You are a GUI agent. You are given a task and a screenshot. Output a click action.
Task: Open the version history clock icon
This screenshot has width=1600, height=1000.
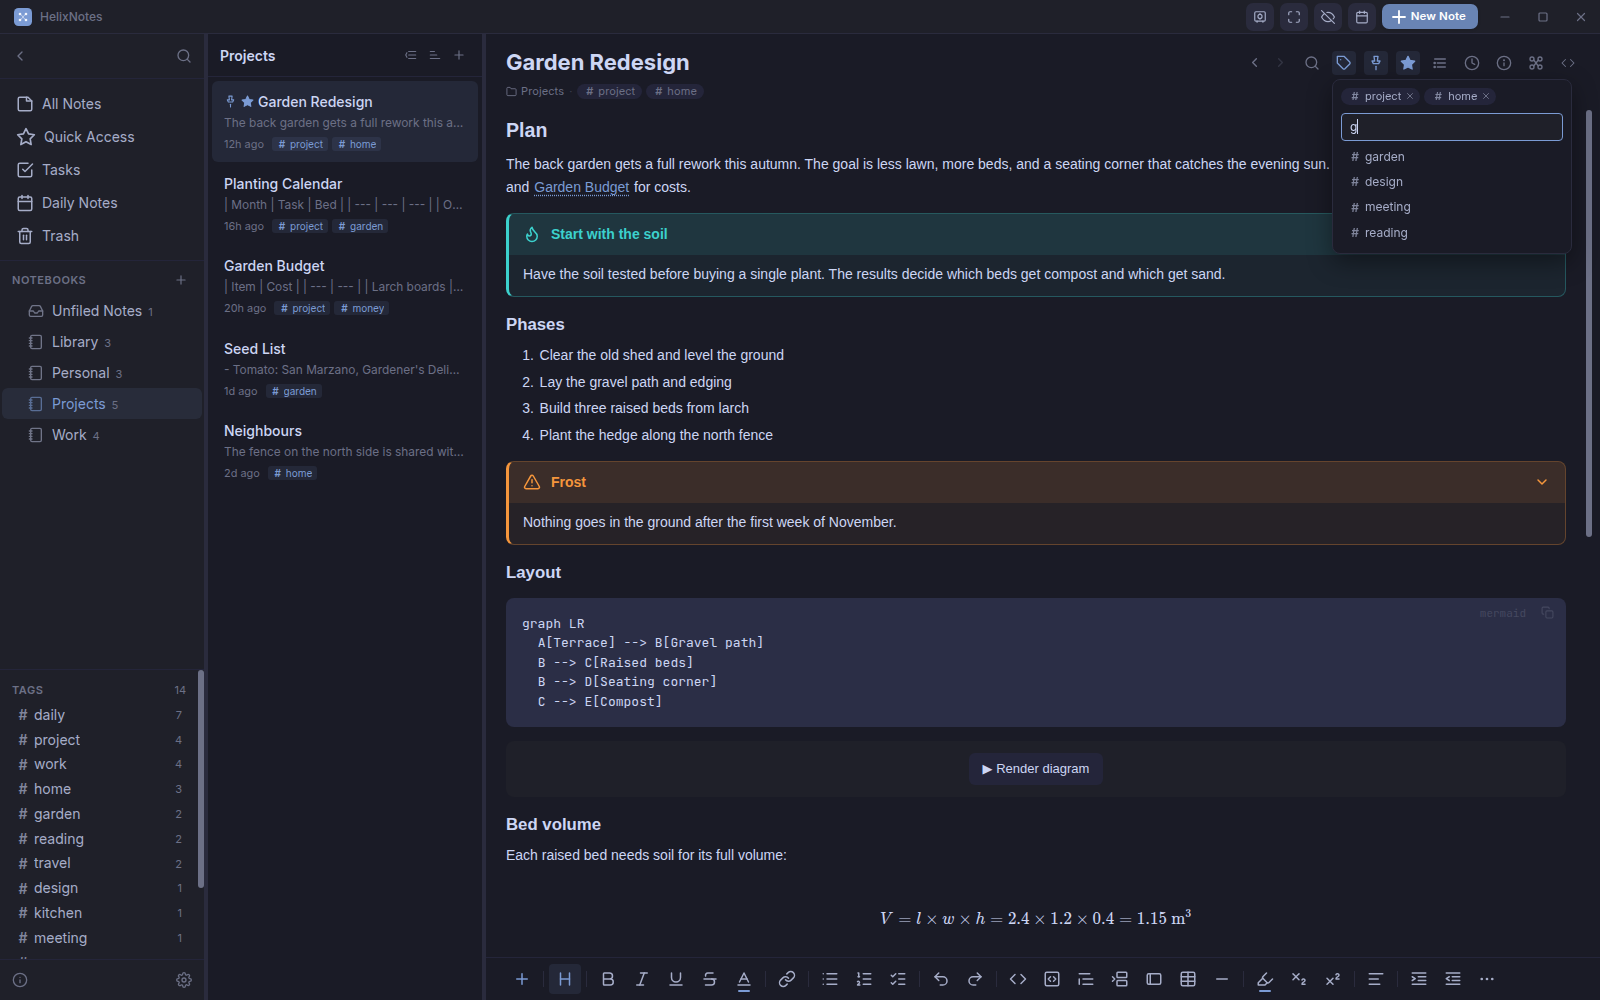1472,63
